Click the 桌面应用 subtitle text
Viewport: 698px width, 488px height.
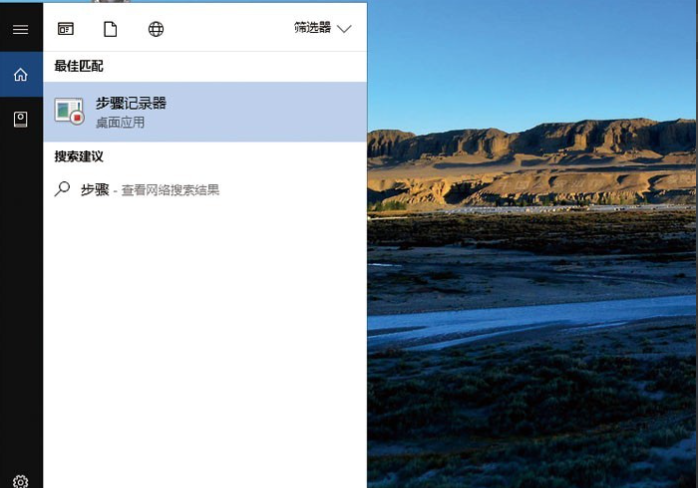click(120, 122)
